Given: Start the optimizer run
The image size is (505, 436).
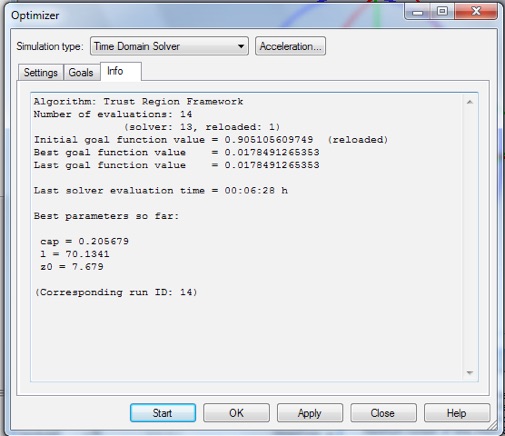Looking at the screenshot, I should [x=163, y=413].
